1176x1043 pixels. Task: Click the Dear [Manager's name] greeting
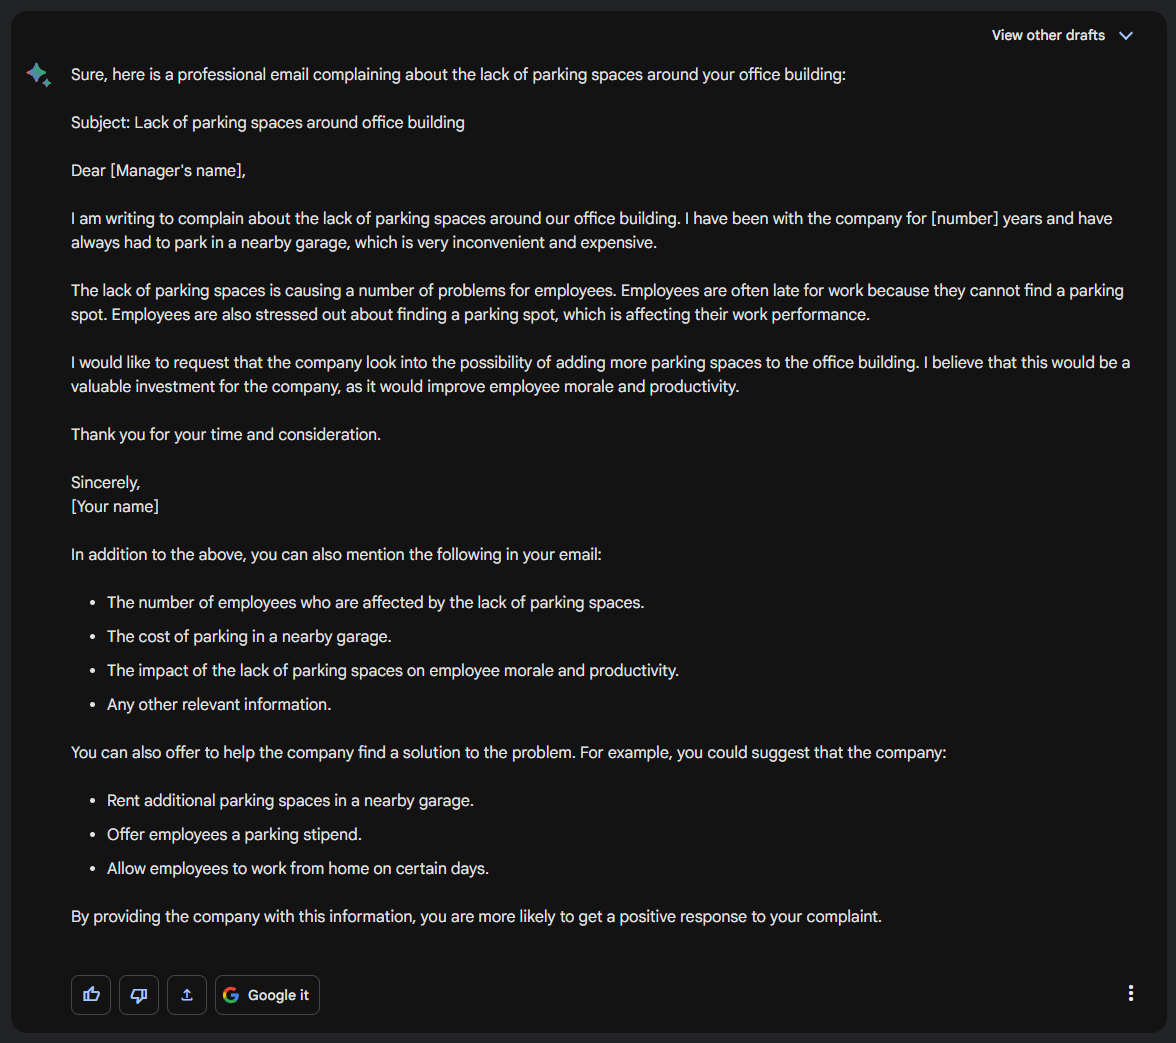pos(158,171)
